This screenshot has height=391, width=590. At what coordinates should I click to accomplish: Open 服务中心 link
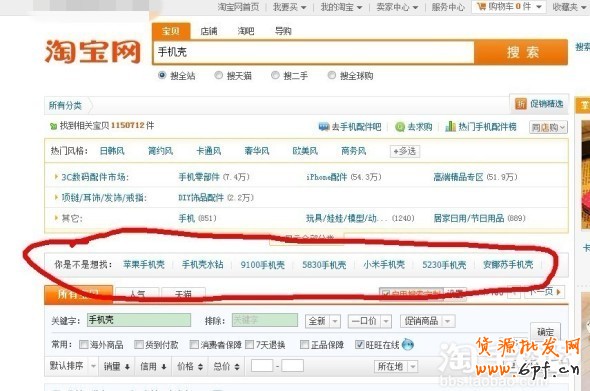[448, 7]
